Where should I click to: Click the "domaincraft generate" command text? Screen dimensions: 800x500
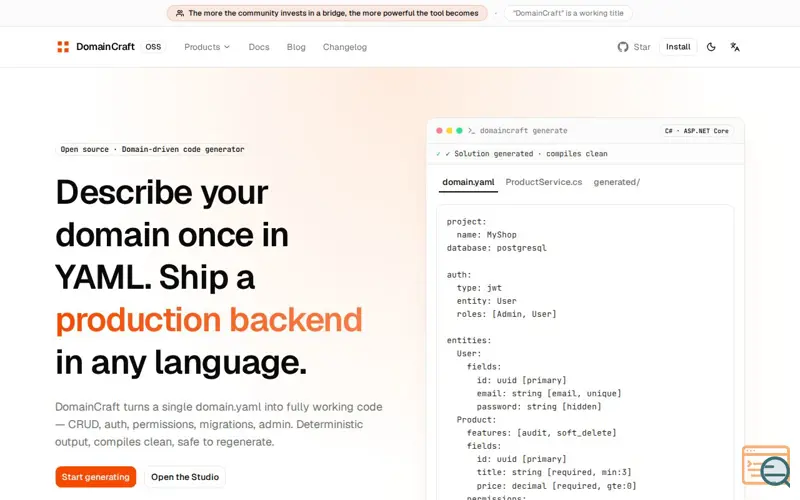pos(523,131)
